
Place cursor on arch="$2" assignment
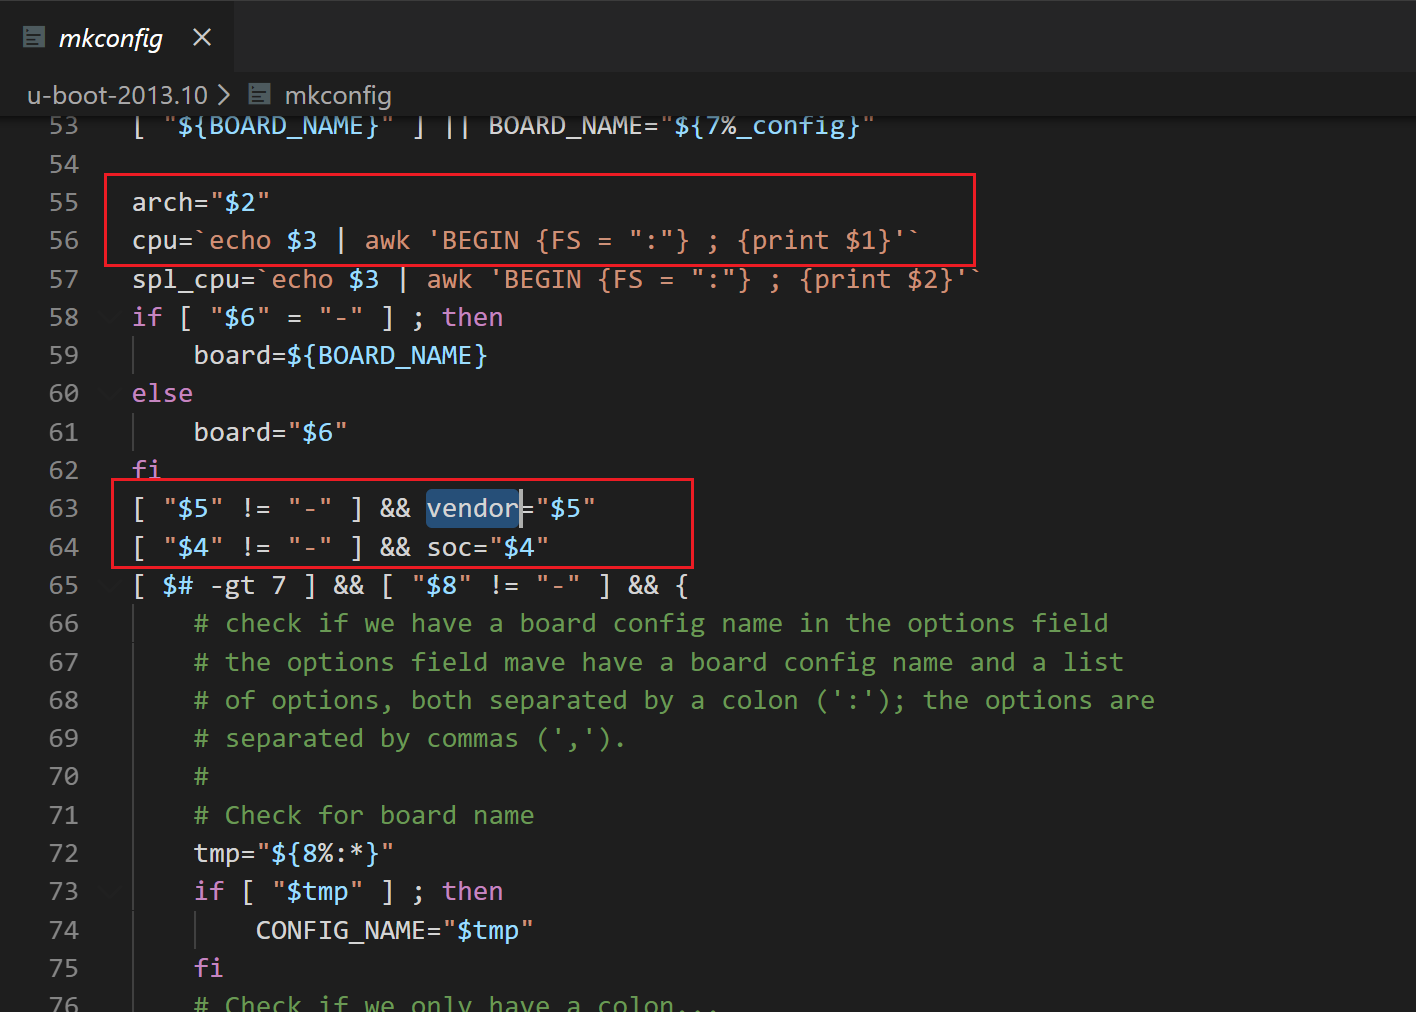click(201, 203)
